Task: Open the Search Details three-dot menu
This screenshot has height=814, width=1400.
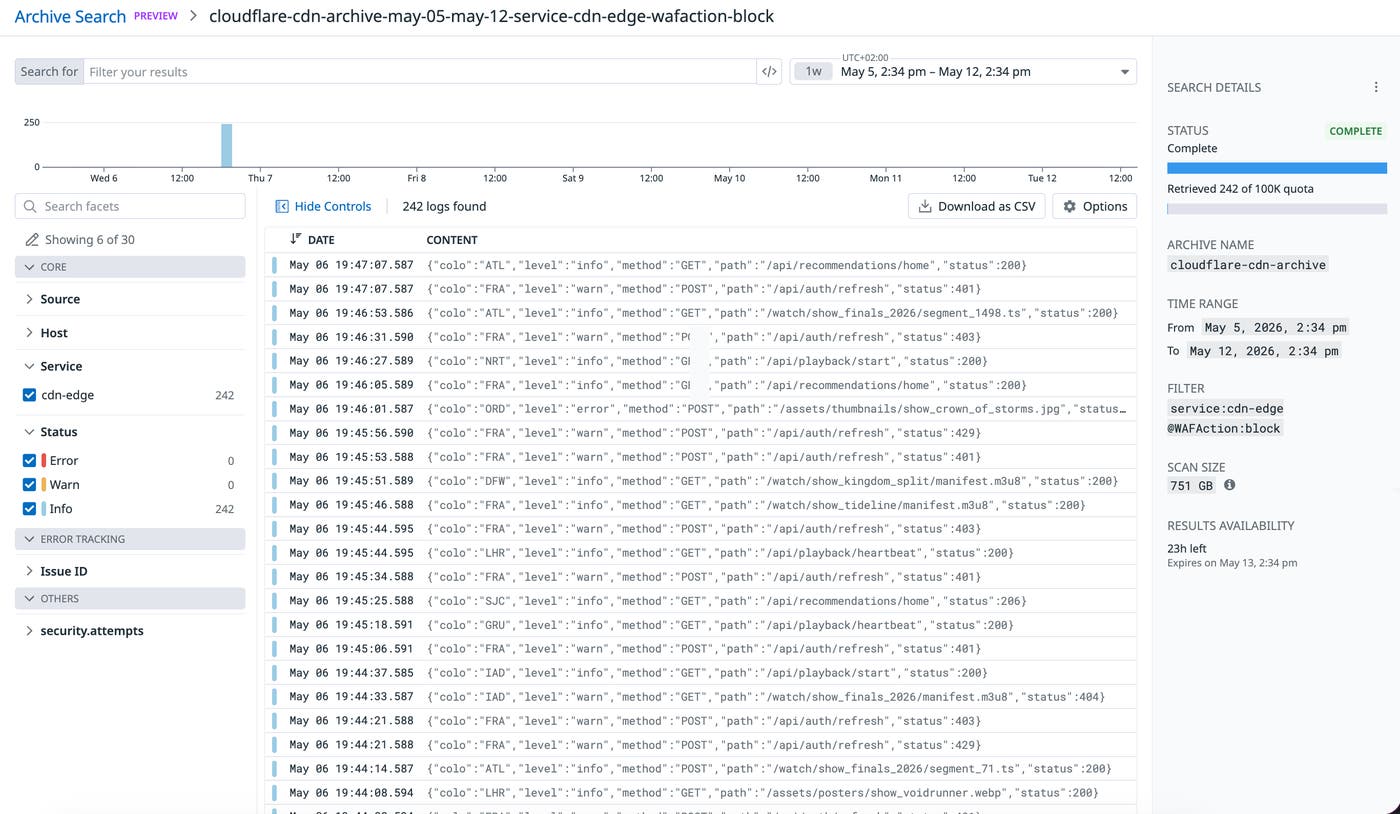Action: click(1376, 88)
